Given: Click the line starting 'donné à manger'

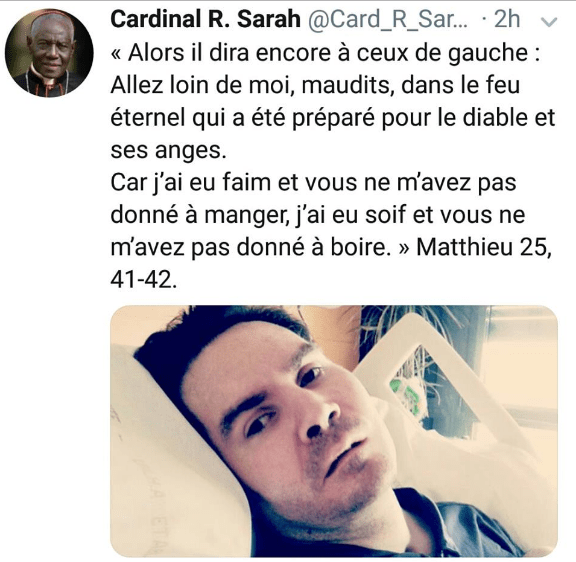Looking at the screenshot, I should coord(318,215).
